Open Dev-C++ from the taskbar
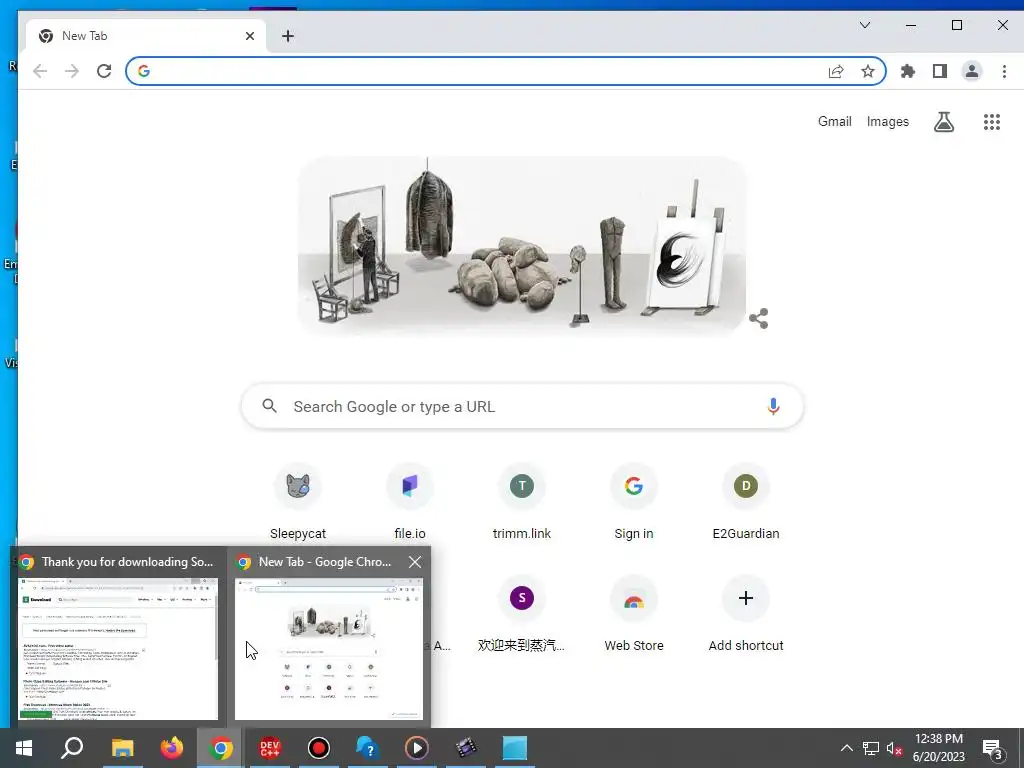Viewport: 1024px width, 768px height. pyautogui.click(x=270, y=748)
